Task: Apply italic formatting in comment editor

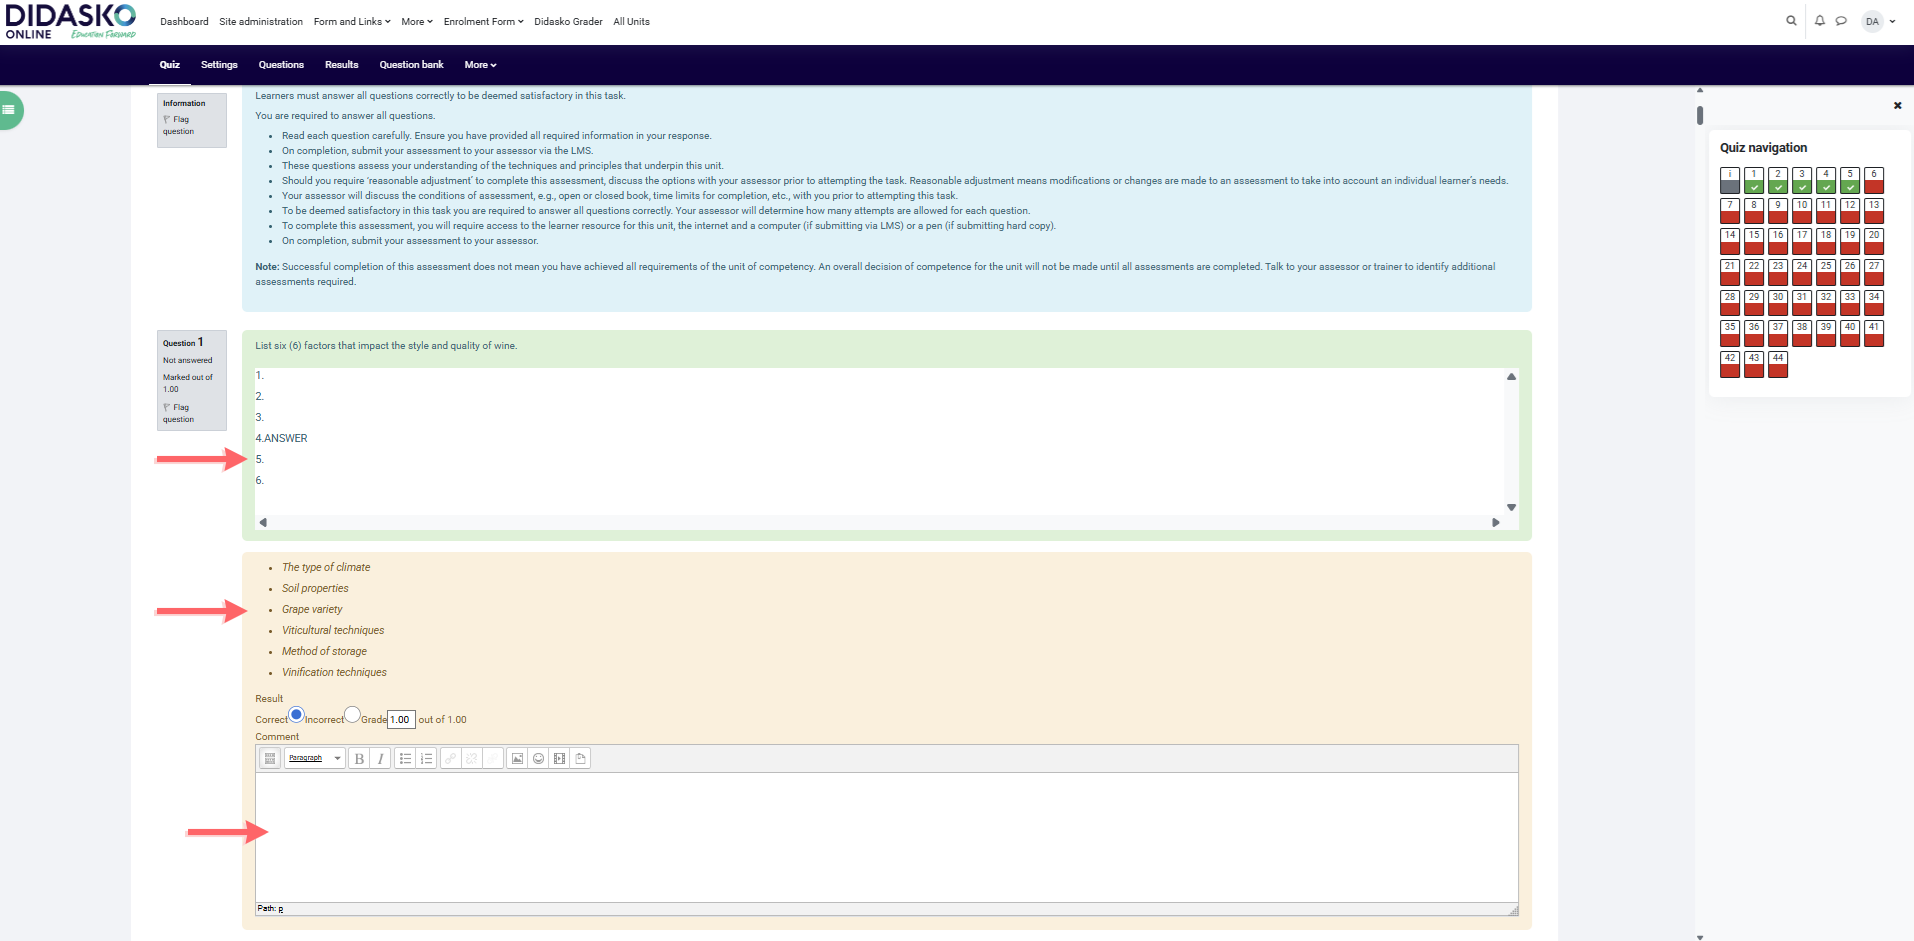Action: pos(380,759)
